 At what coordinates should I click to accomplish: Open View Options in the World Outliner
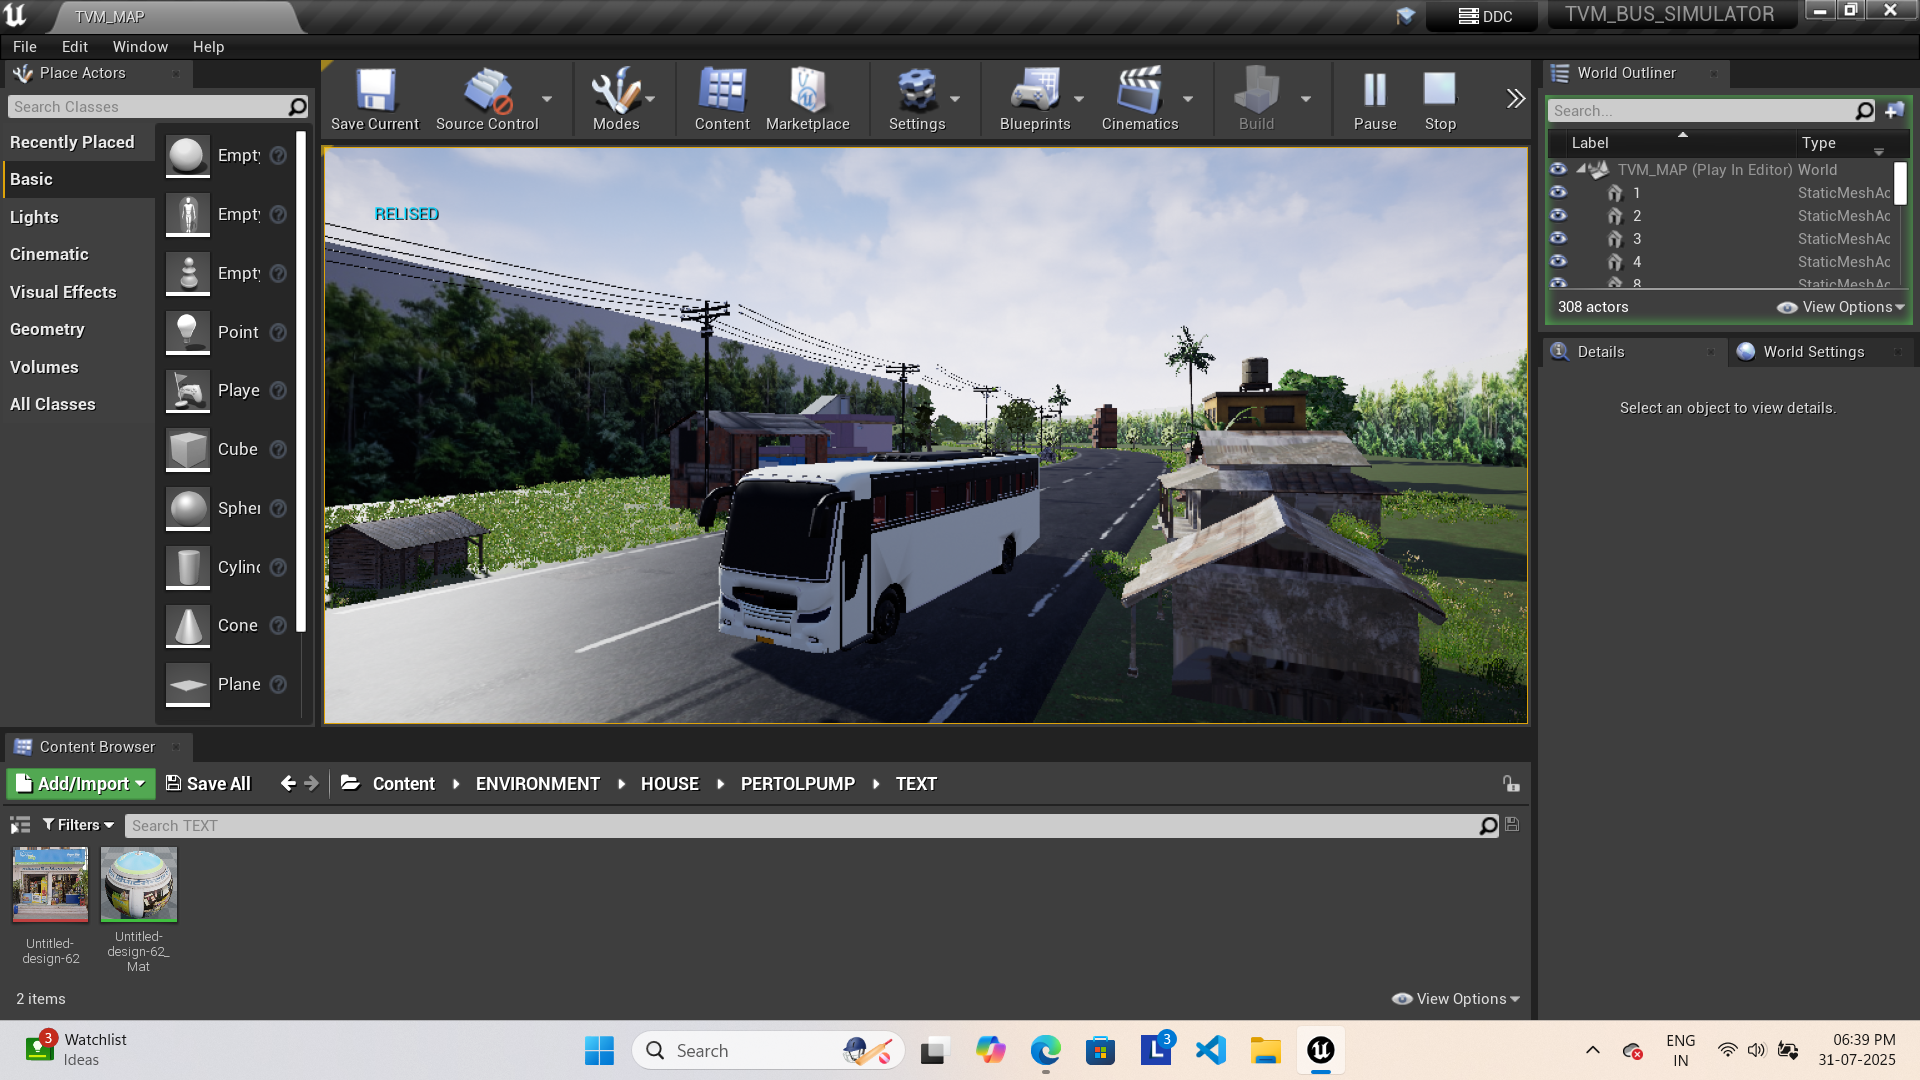(x=1845, y=307)
